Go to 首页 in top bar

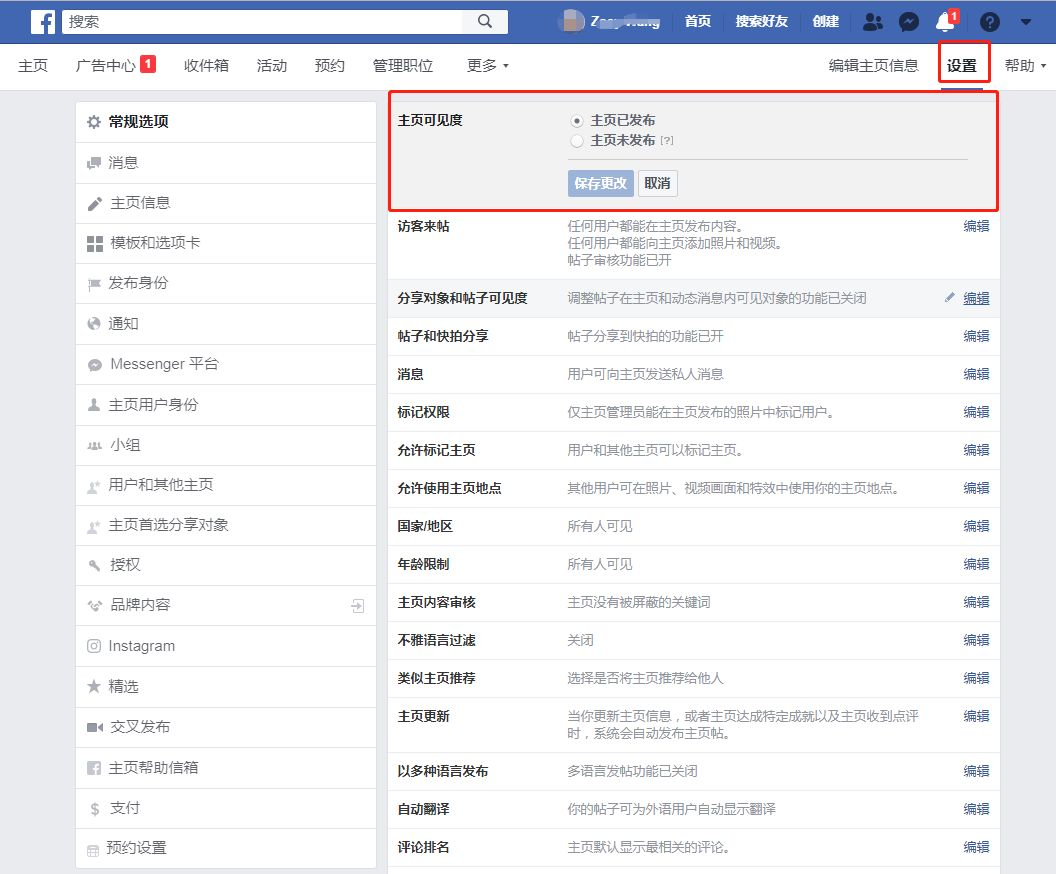pyautogui.click(x=698, y=22)
